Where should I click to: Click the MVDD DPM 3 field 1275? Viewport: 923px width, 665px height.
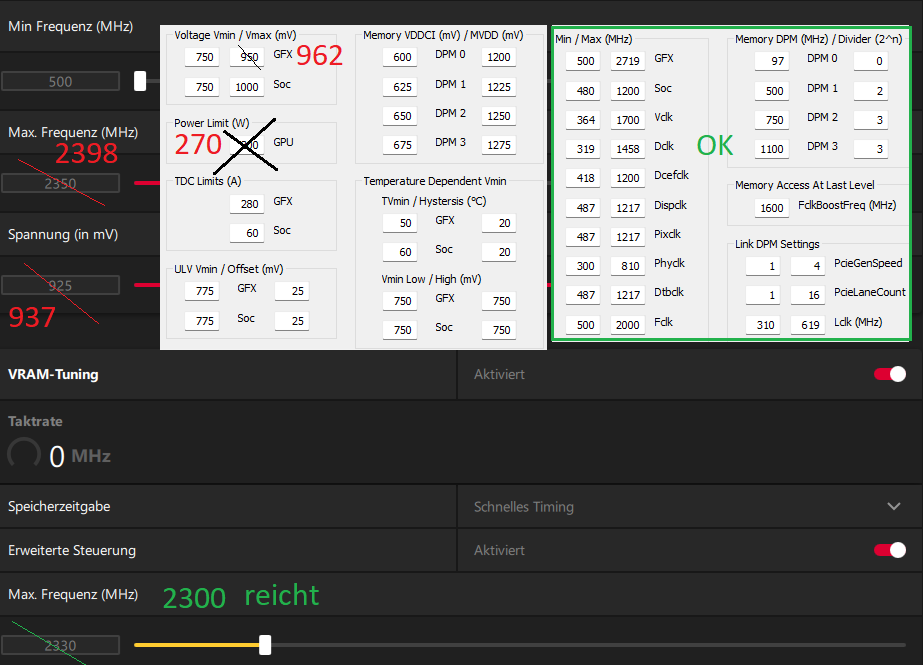point(499,145)
